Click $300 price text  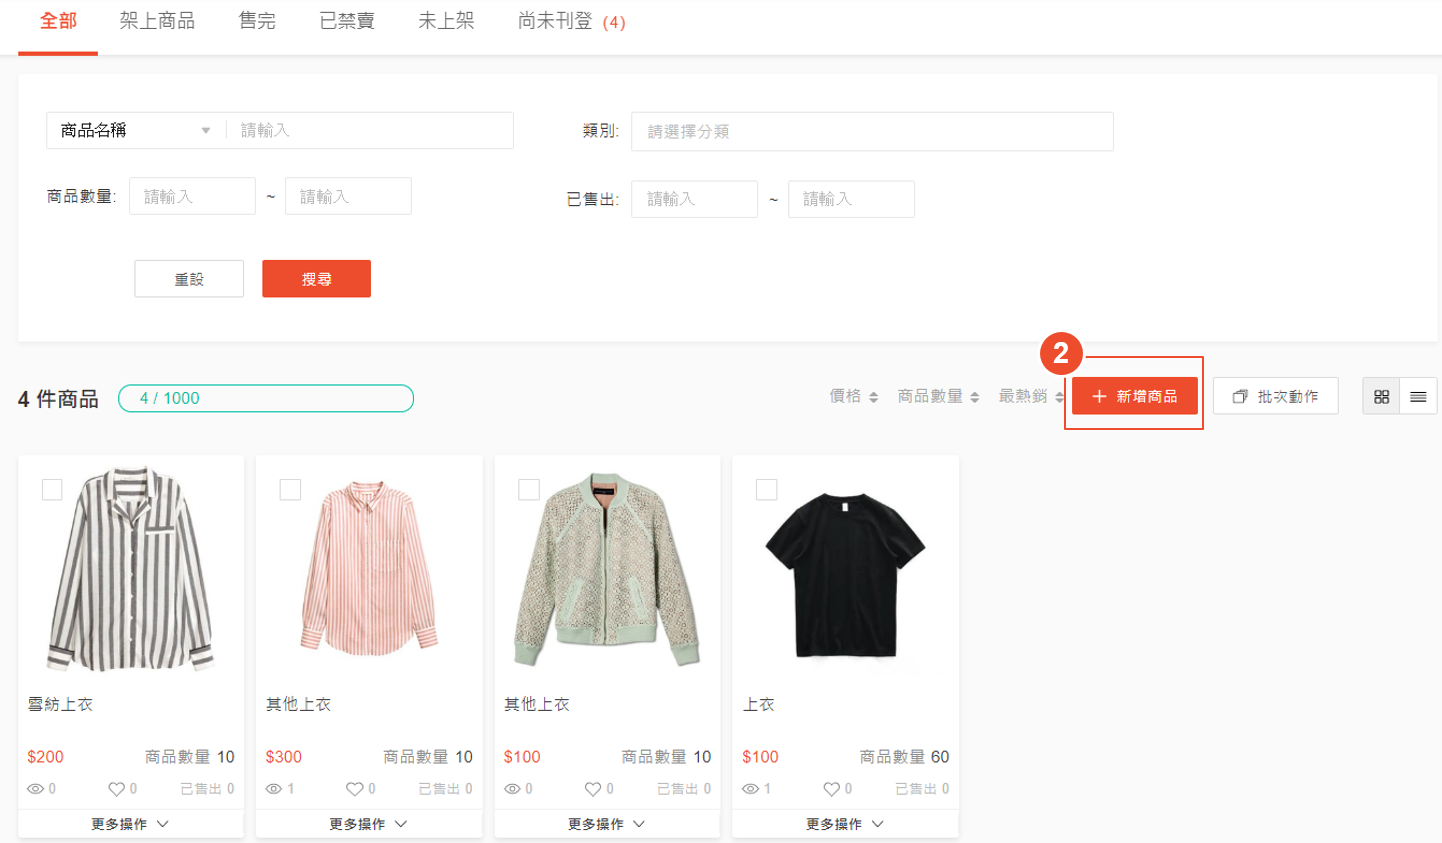pyautogui.click(x=283, y=757)
